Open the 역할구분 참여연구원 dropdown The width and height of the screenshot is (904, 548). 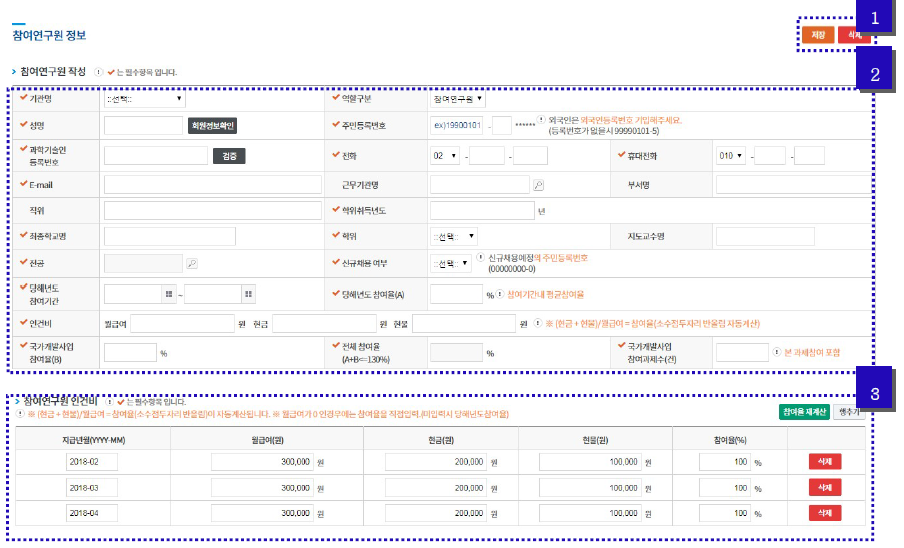[458, 99]
